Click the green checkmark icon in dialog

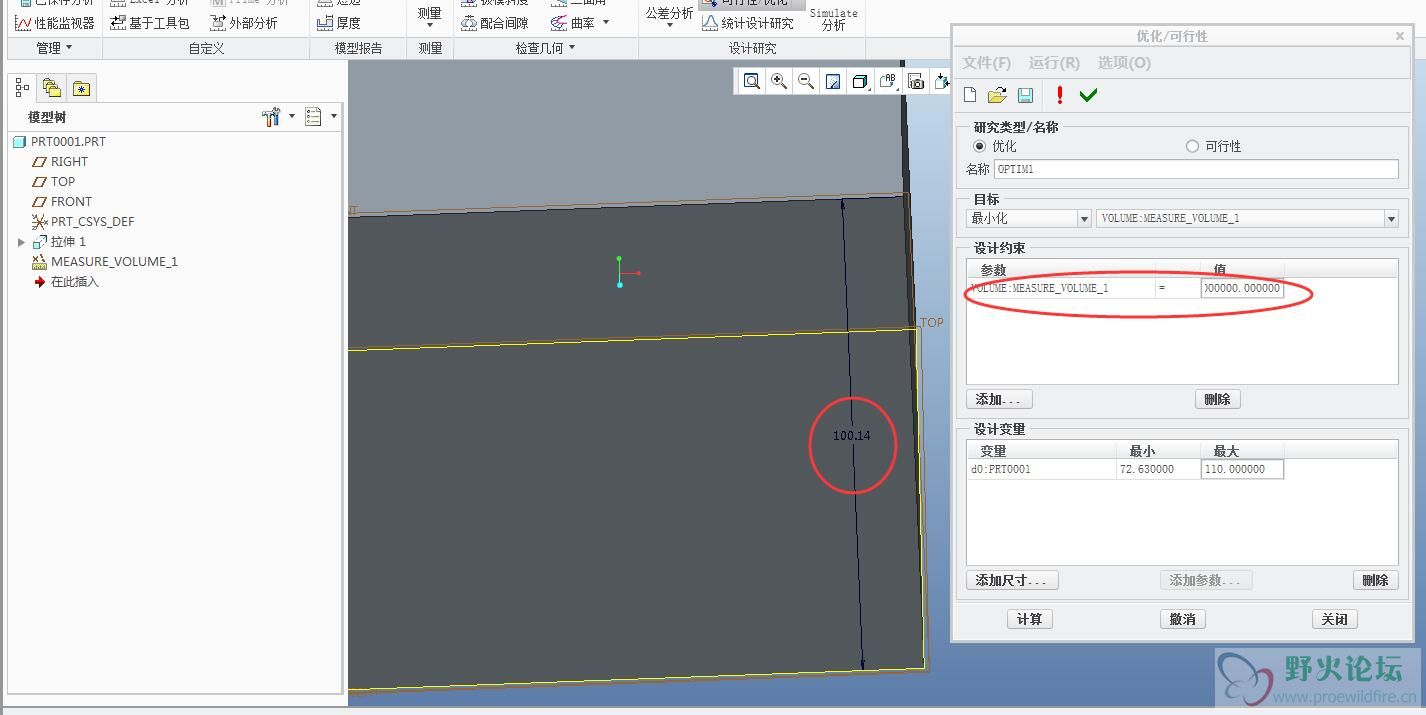[x=1088, y=95]
